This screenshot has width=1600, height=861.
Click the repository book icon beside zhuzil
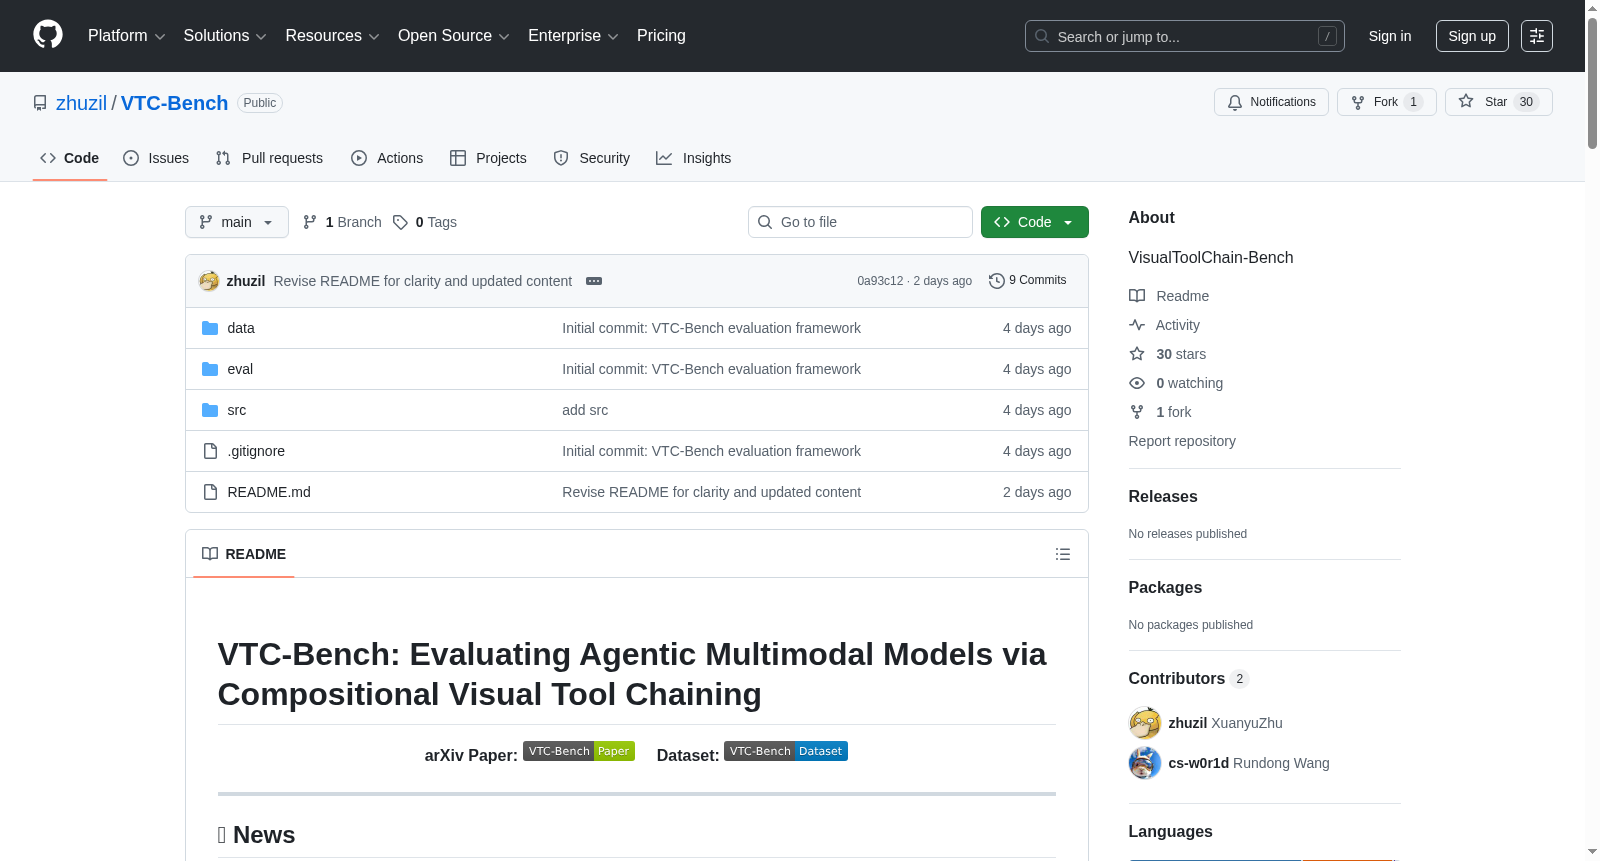pos(40,103)
